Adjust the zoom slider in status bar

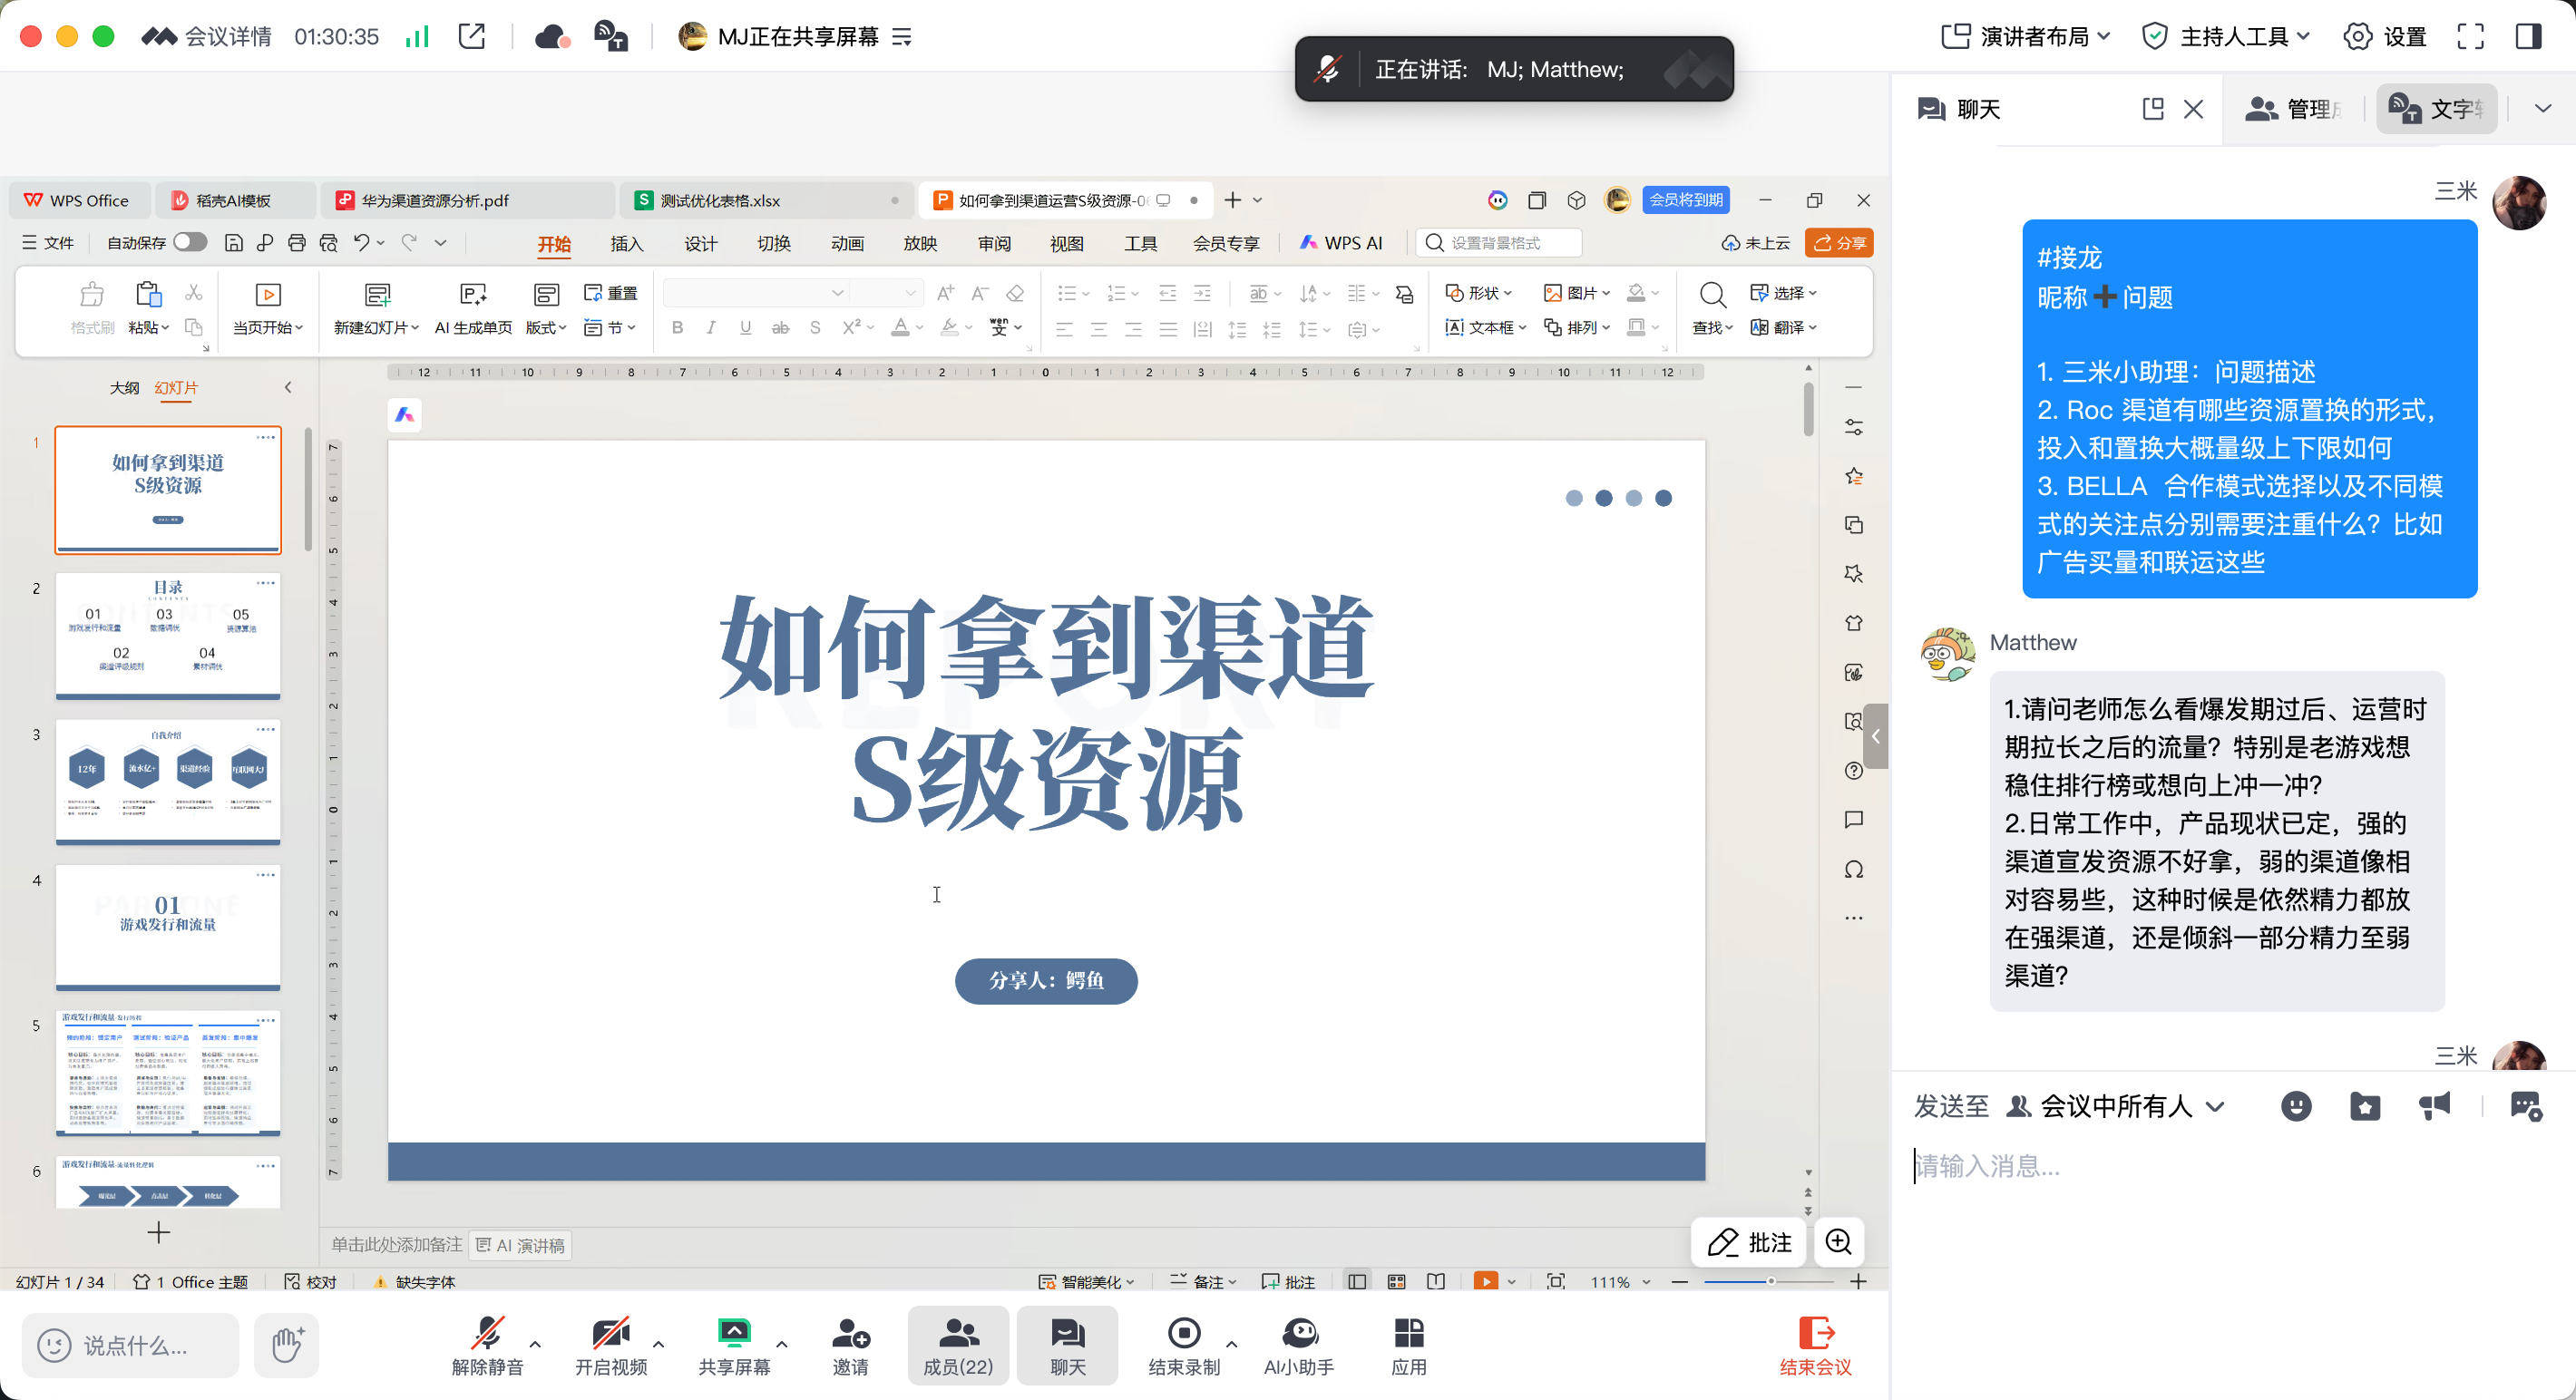[1769, 1282]
